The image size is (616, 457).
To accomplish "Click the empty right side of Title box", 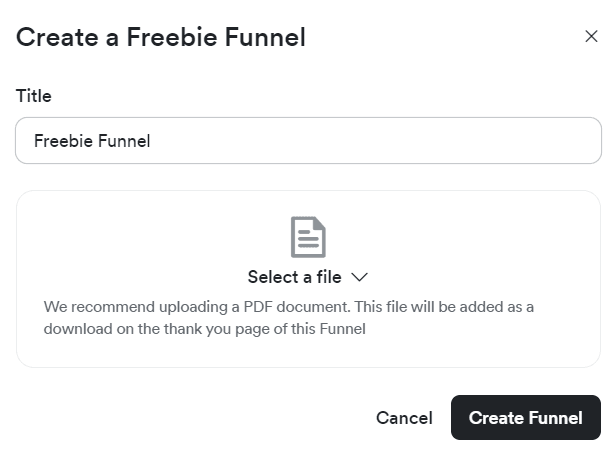I will (450, 141).
